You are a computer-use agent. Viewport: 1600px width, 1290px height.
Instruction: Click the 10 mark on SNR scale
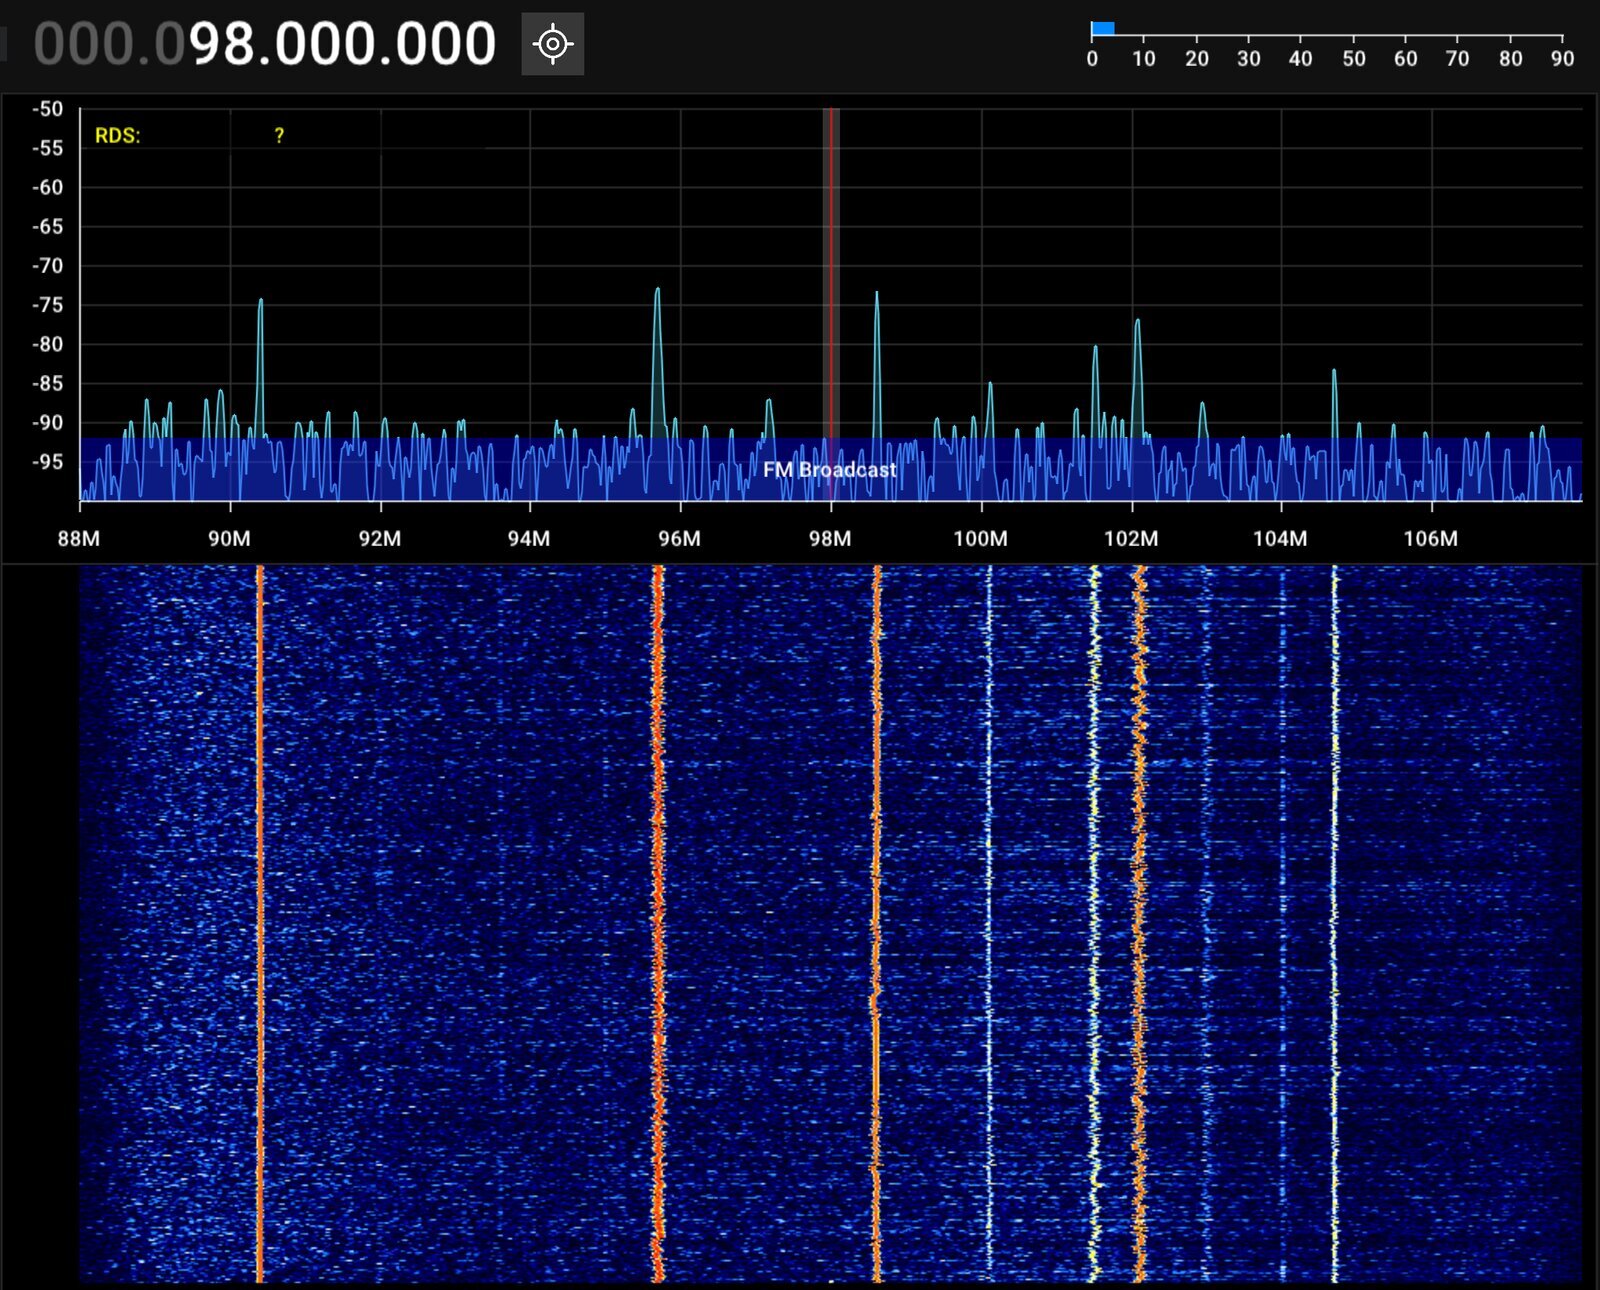point(1144,59)
